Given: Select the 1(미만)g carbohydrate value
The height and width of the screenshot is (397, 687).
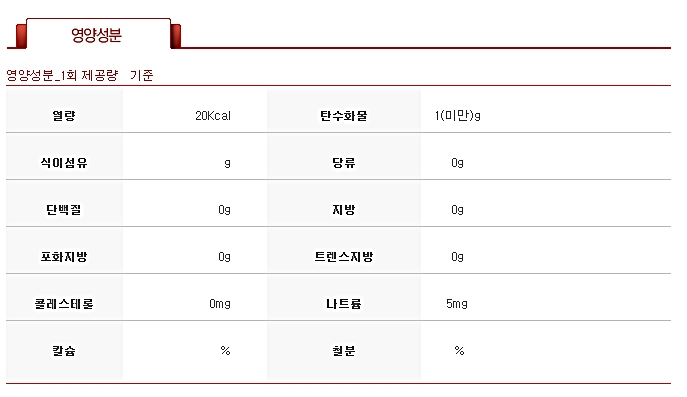Looking at the screenshot, I should [457, 116].
